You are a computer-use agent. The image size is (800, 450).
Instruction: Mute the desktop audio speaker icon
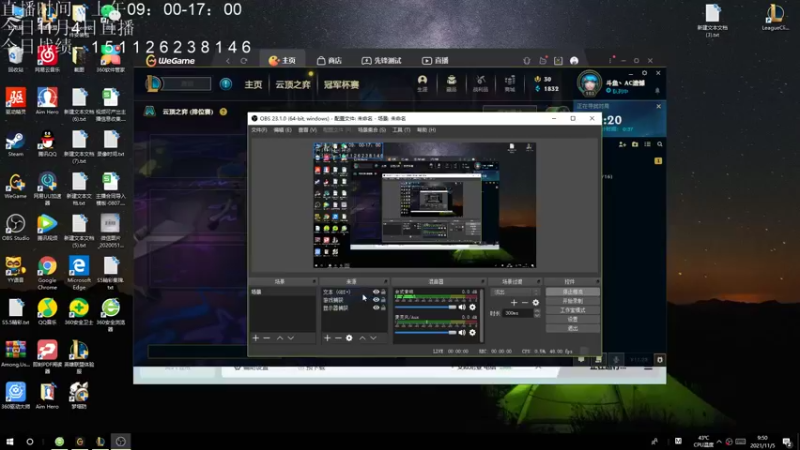click(x=462, y=307)
